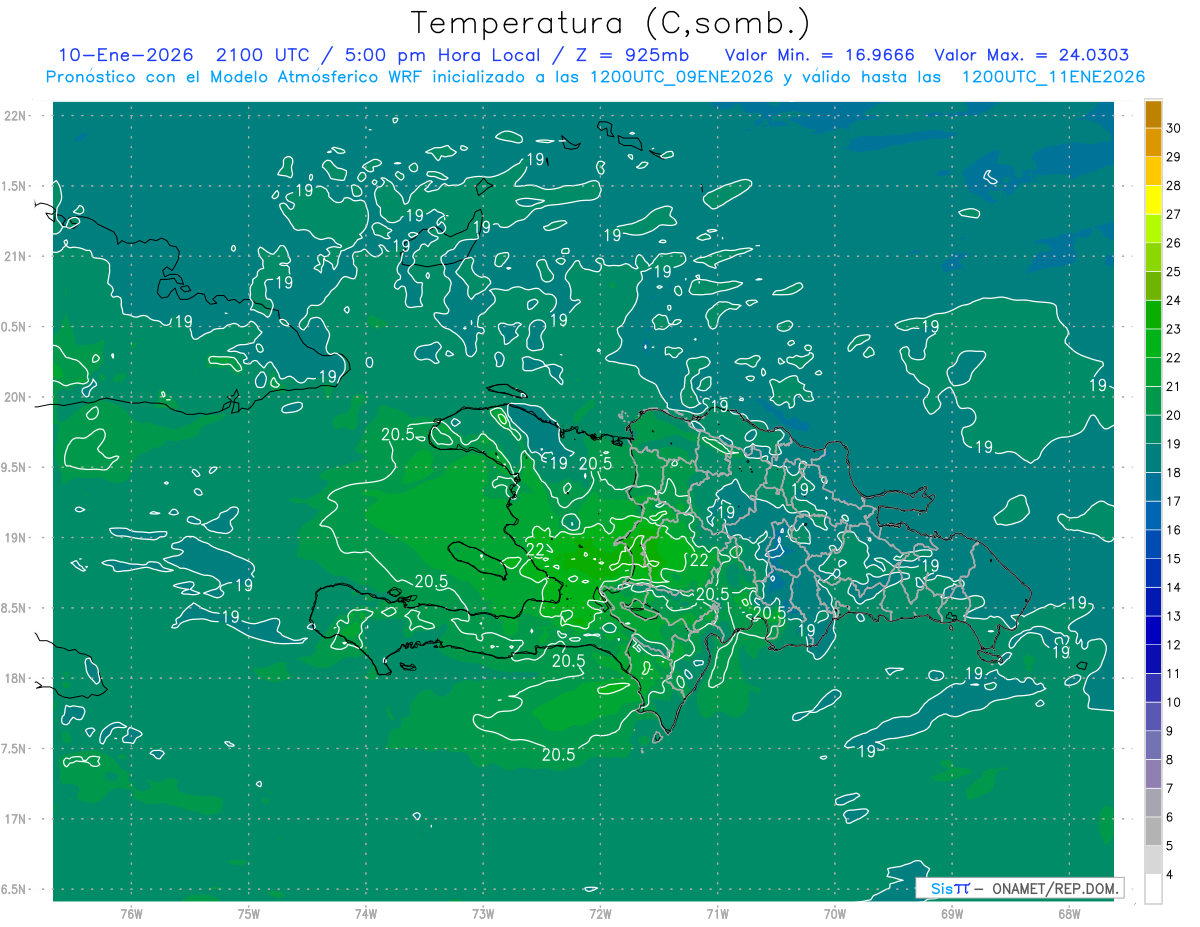Screen dimensions: 1200x927
Task: Click the 18N latitude label
Action: point(17,678)
